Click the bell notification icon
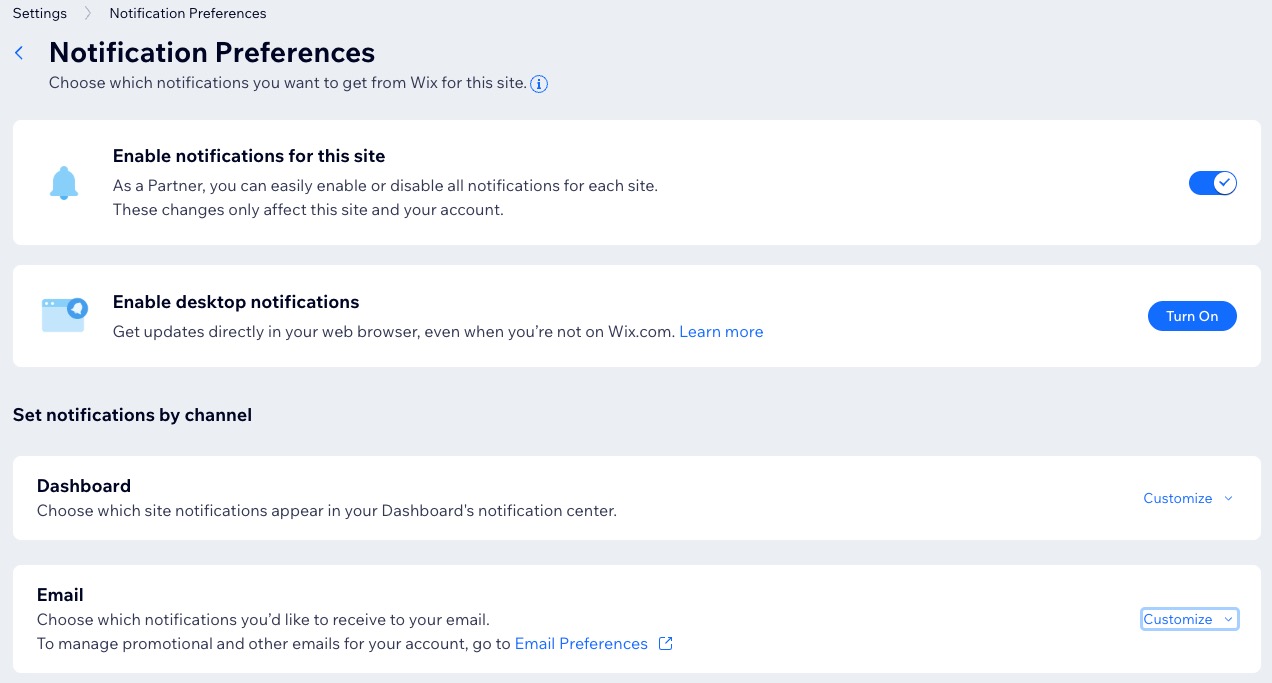Viewport: 1272px width, 683px height. pos(64,182)
